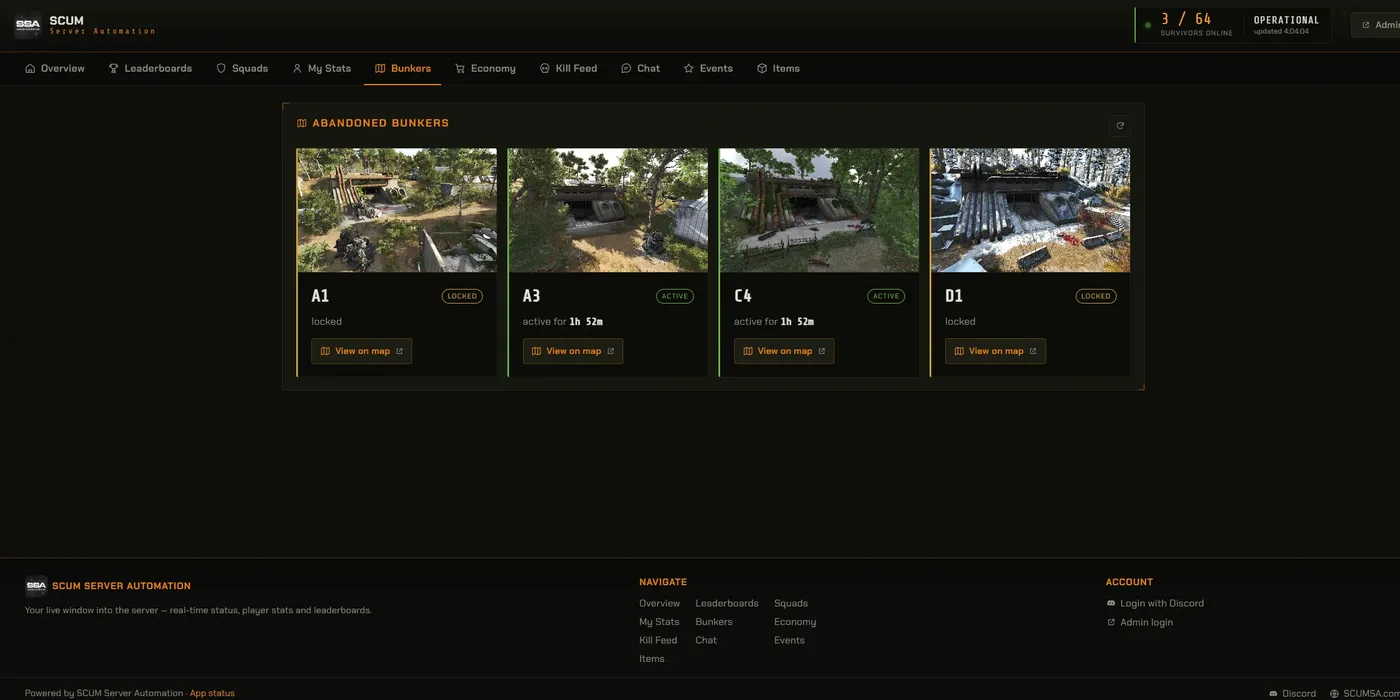Click the snowy D1 bunker thumbnail
Viewport: 1400px width, 700px height.
(1030, 210)
